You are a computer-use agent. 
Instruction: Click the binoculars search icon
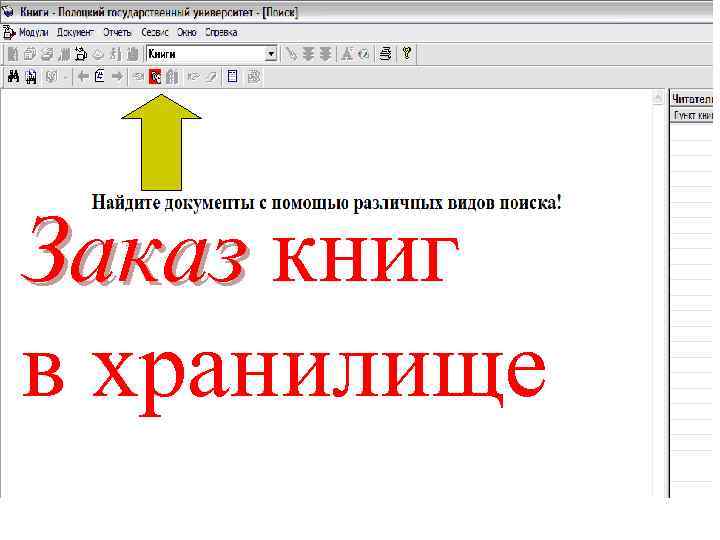[13, 77]
